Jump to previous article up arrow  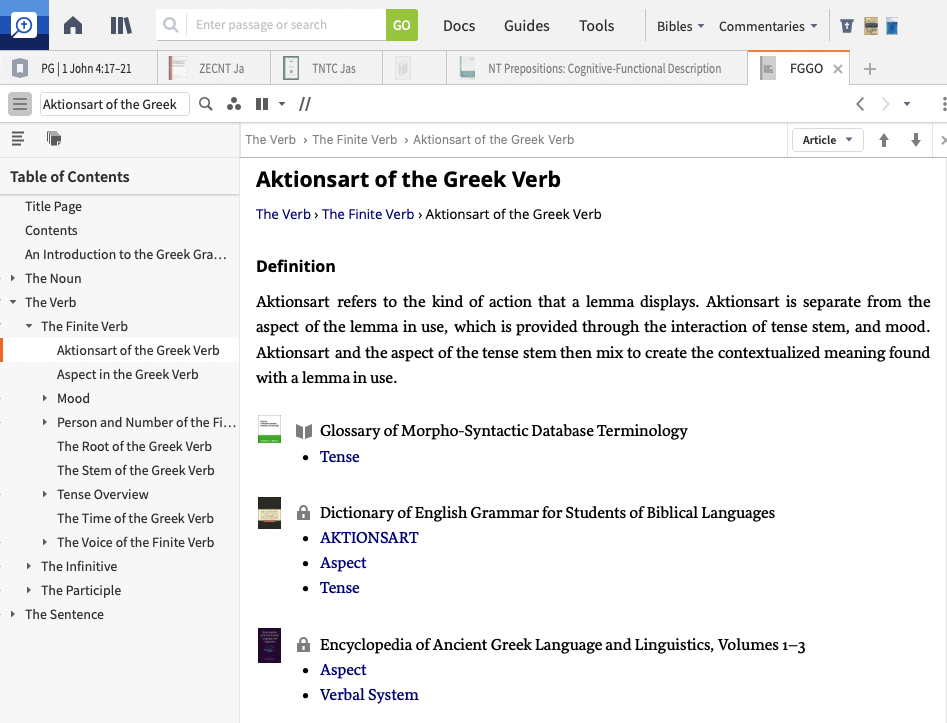tap(884, 140)
